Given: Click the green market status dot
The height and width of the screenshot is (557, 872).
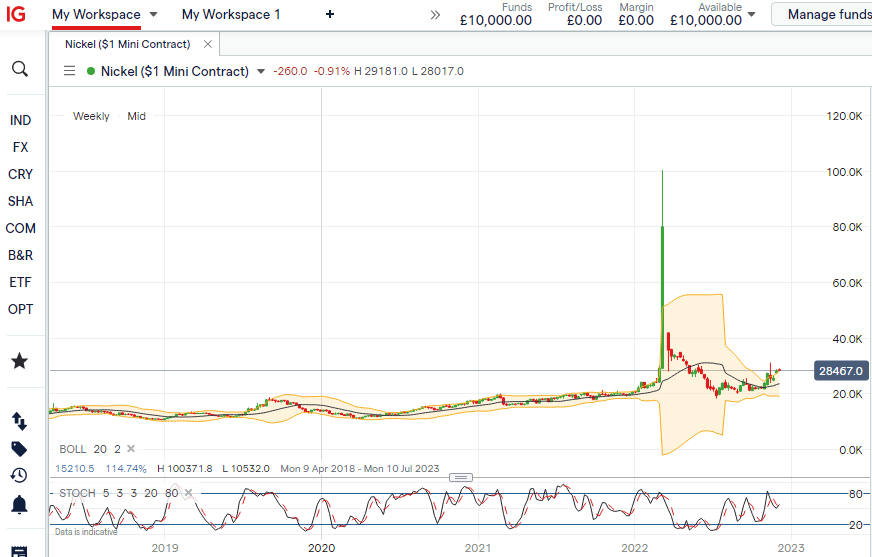Looking at the screenshot, I should (91, 71).
